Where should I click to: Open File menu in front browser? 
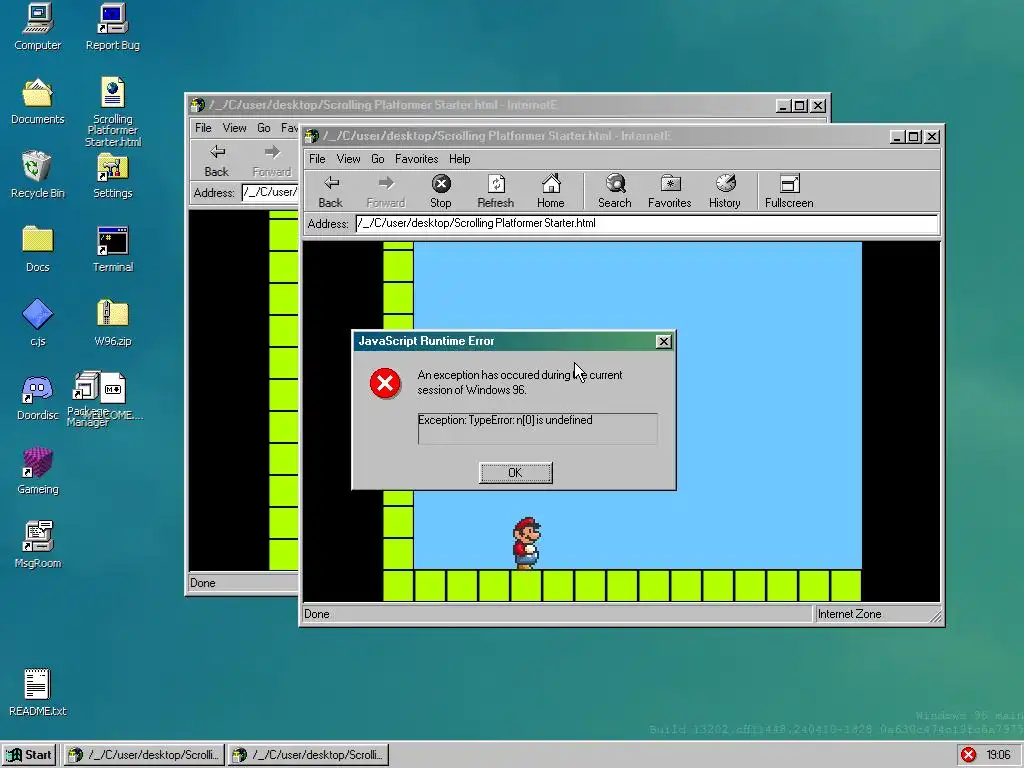pyautogui.click(x=317, y=159)
